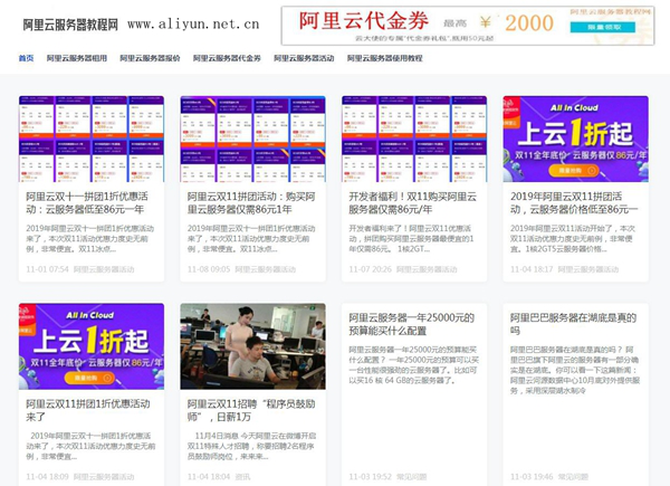Screen dimensions: 670x486
Task: Click the date 11-03 19:46
Action: [x=532, y=477]
